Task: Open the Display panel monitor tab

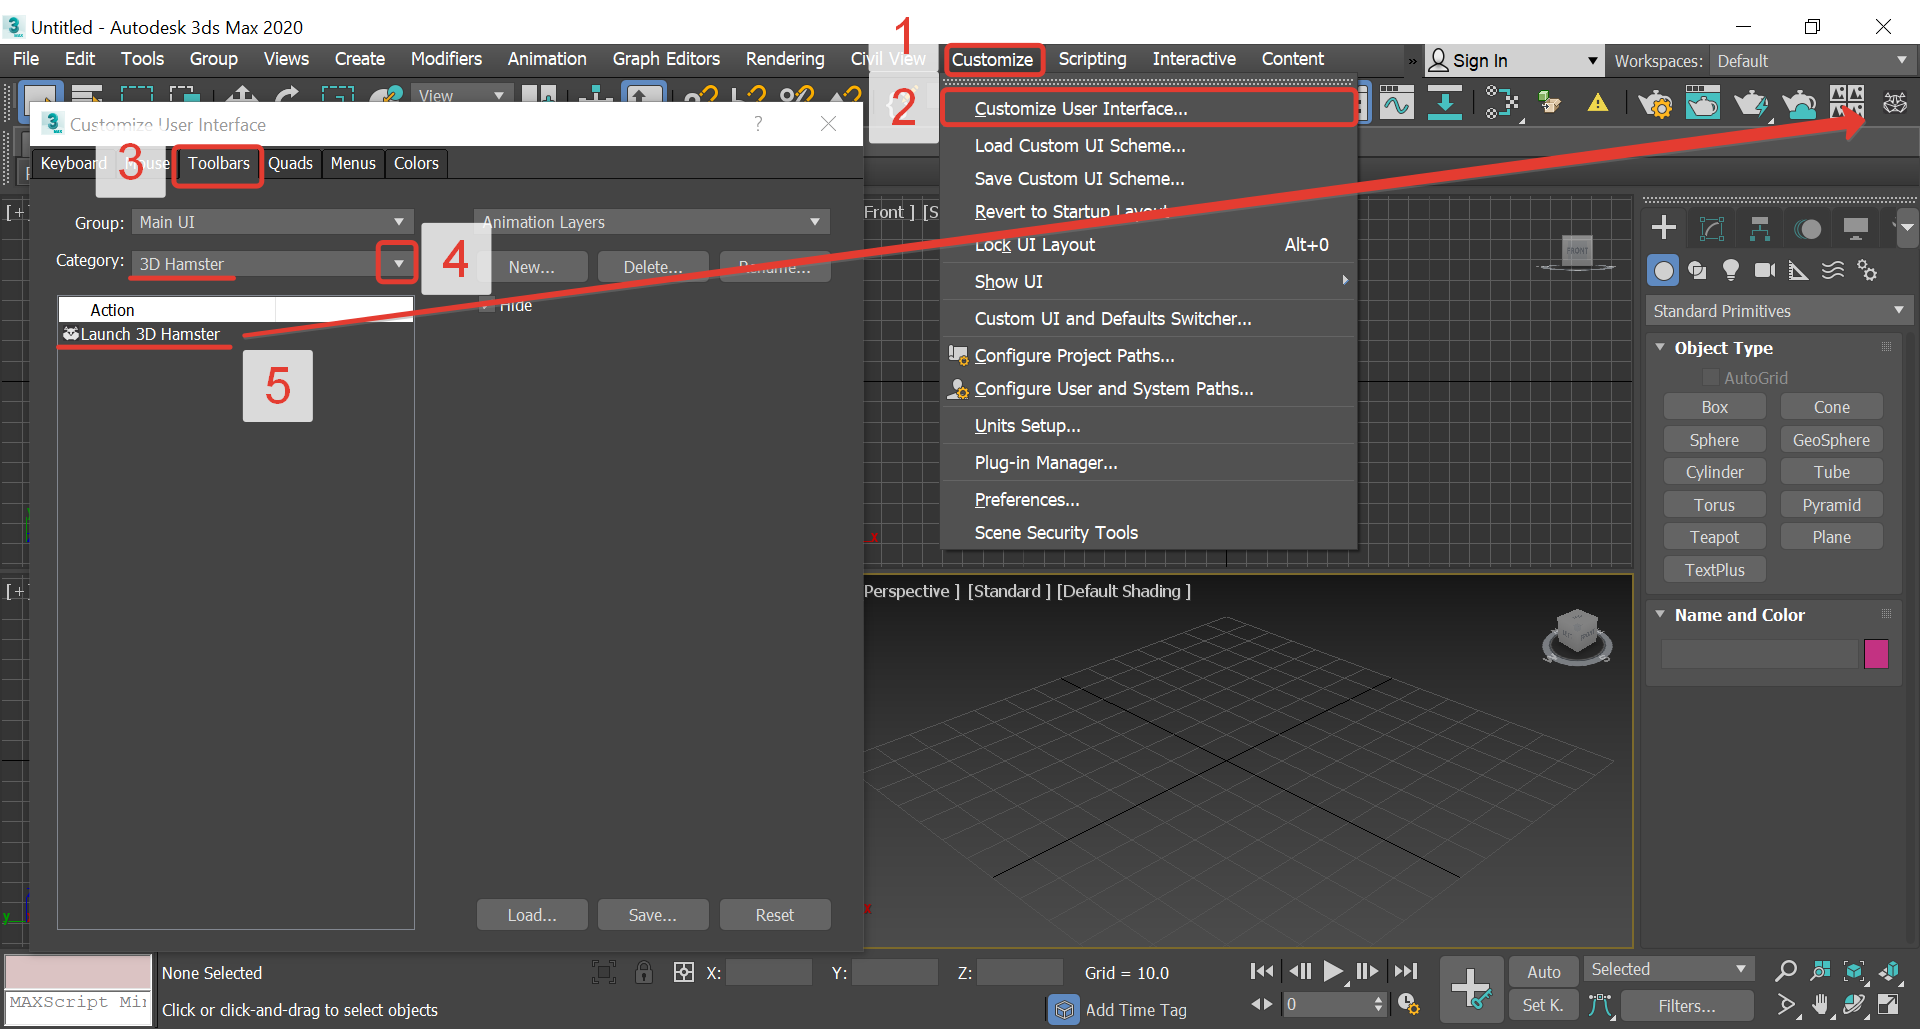Action: click(x=1856, y=228)
